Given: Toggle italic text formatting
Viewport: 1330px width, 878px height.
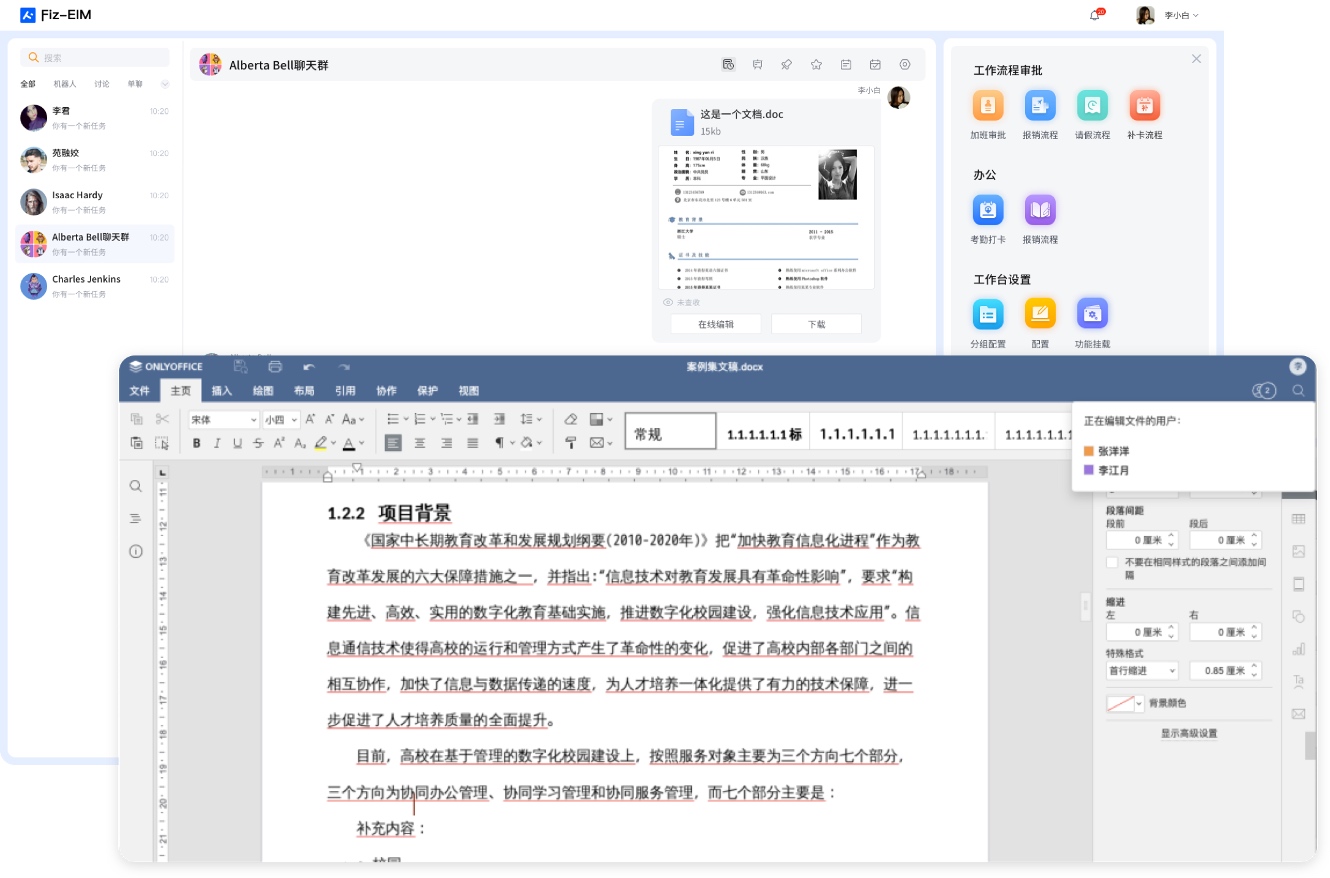Looking at the screenshot, I should click(x=217, y=443).
